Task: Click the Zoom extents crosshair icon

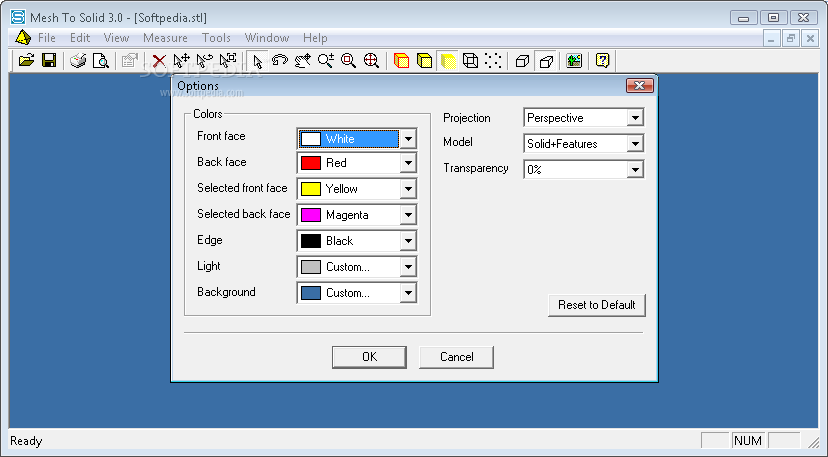Action: point(371,60)
